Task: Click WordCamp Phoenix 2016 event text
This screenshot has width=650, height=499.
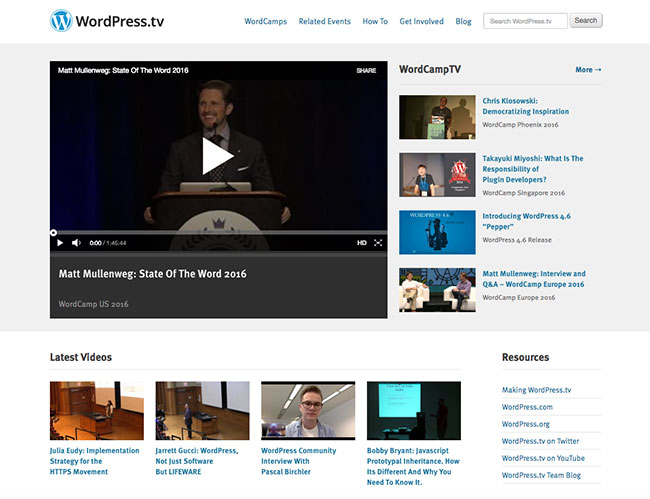Action: tap(520, 125)
